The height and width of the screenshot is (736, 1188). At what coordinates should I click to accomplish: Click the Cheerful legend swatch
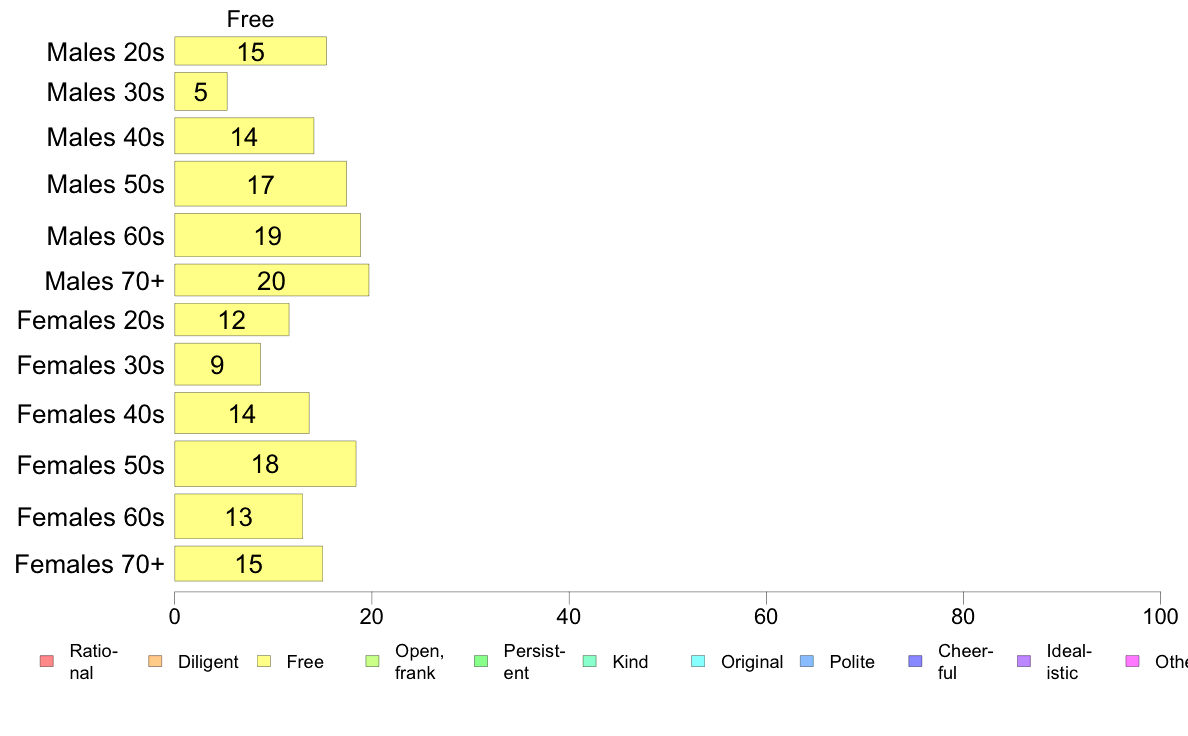(x=915, y=661)
